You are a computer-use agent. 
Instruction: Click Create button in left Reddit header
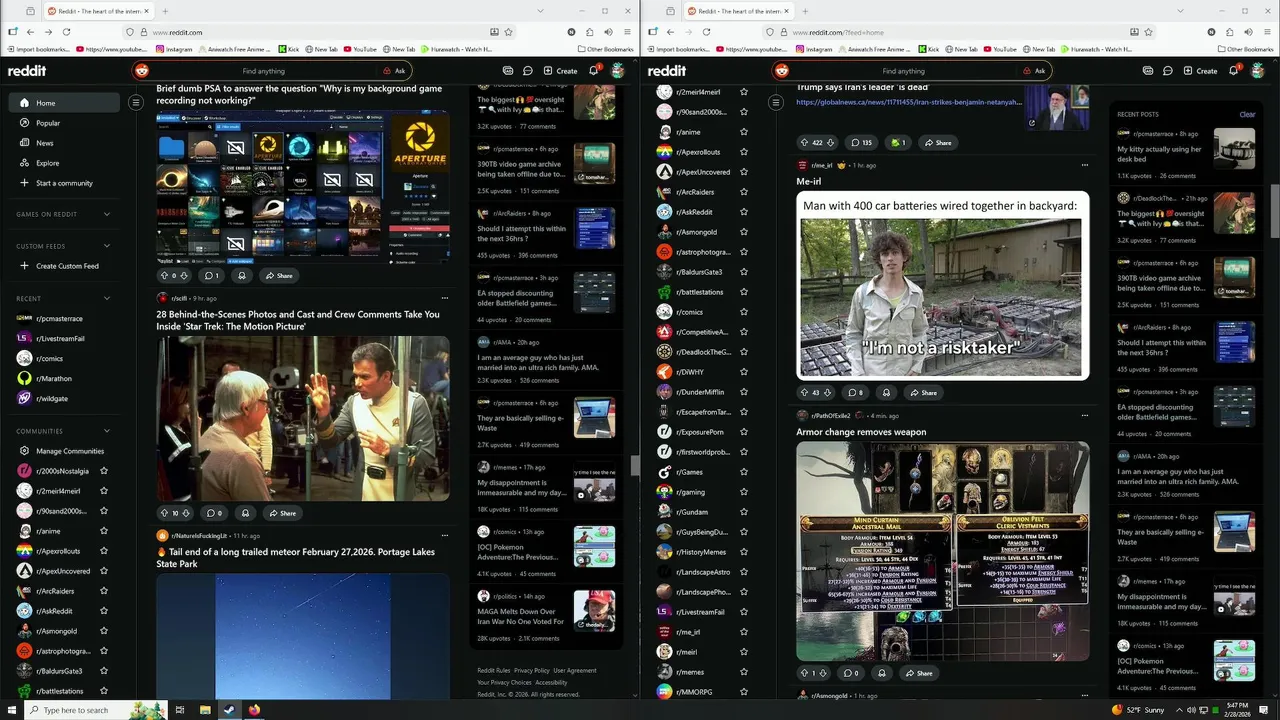pyautogui.click(x=560, y=71)
